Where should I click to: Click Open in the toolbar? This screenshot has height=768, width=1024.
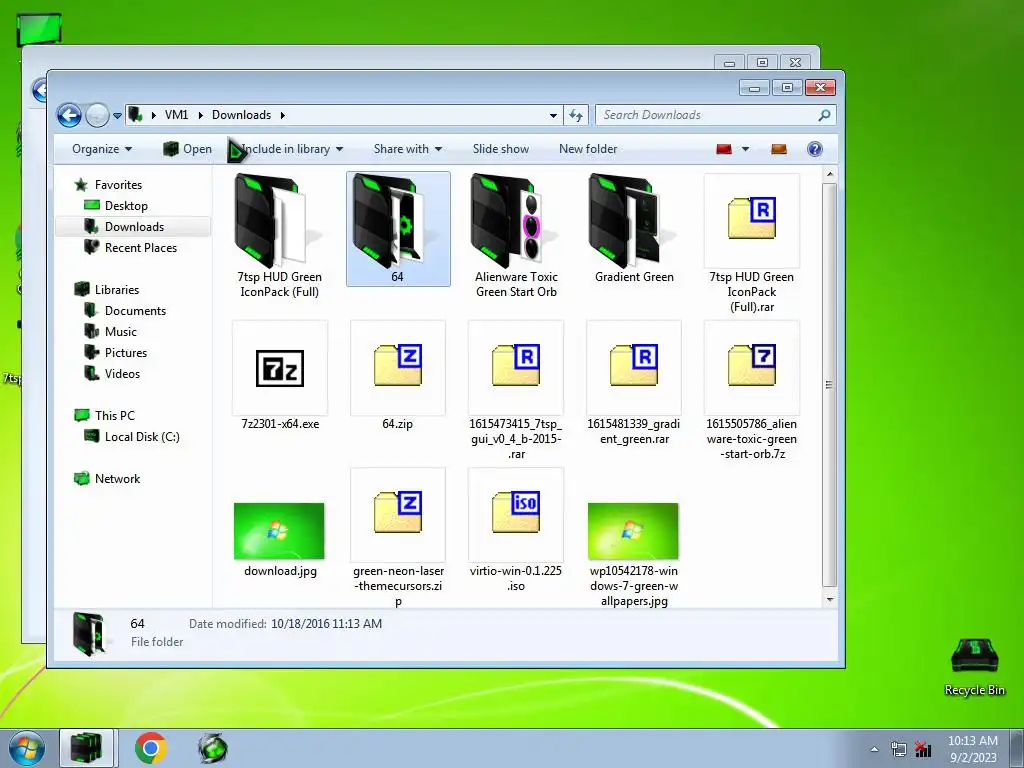187,149
